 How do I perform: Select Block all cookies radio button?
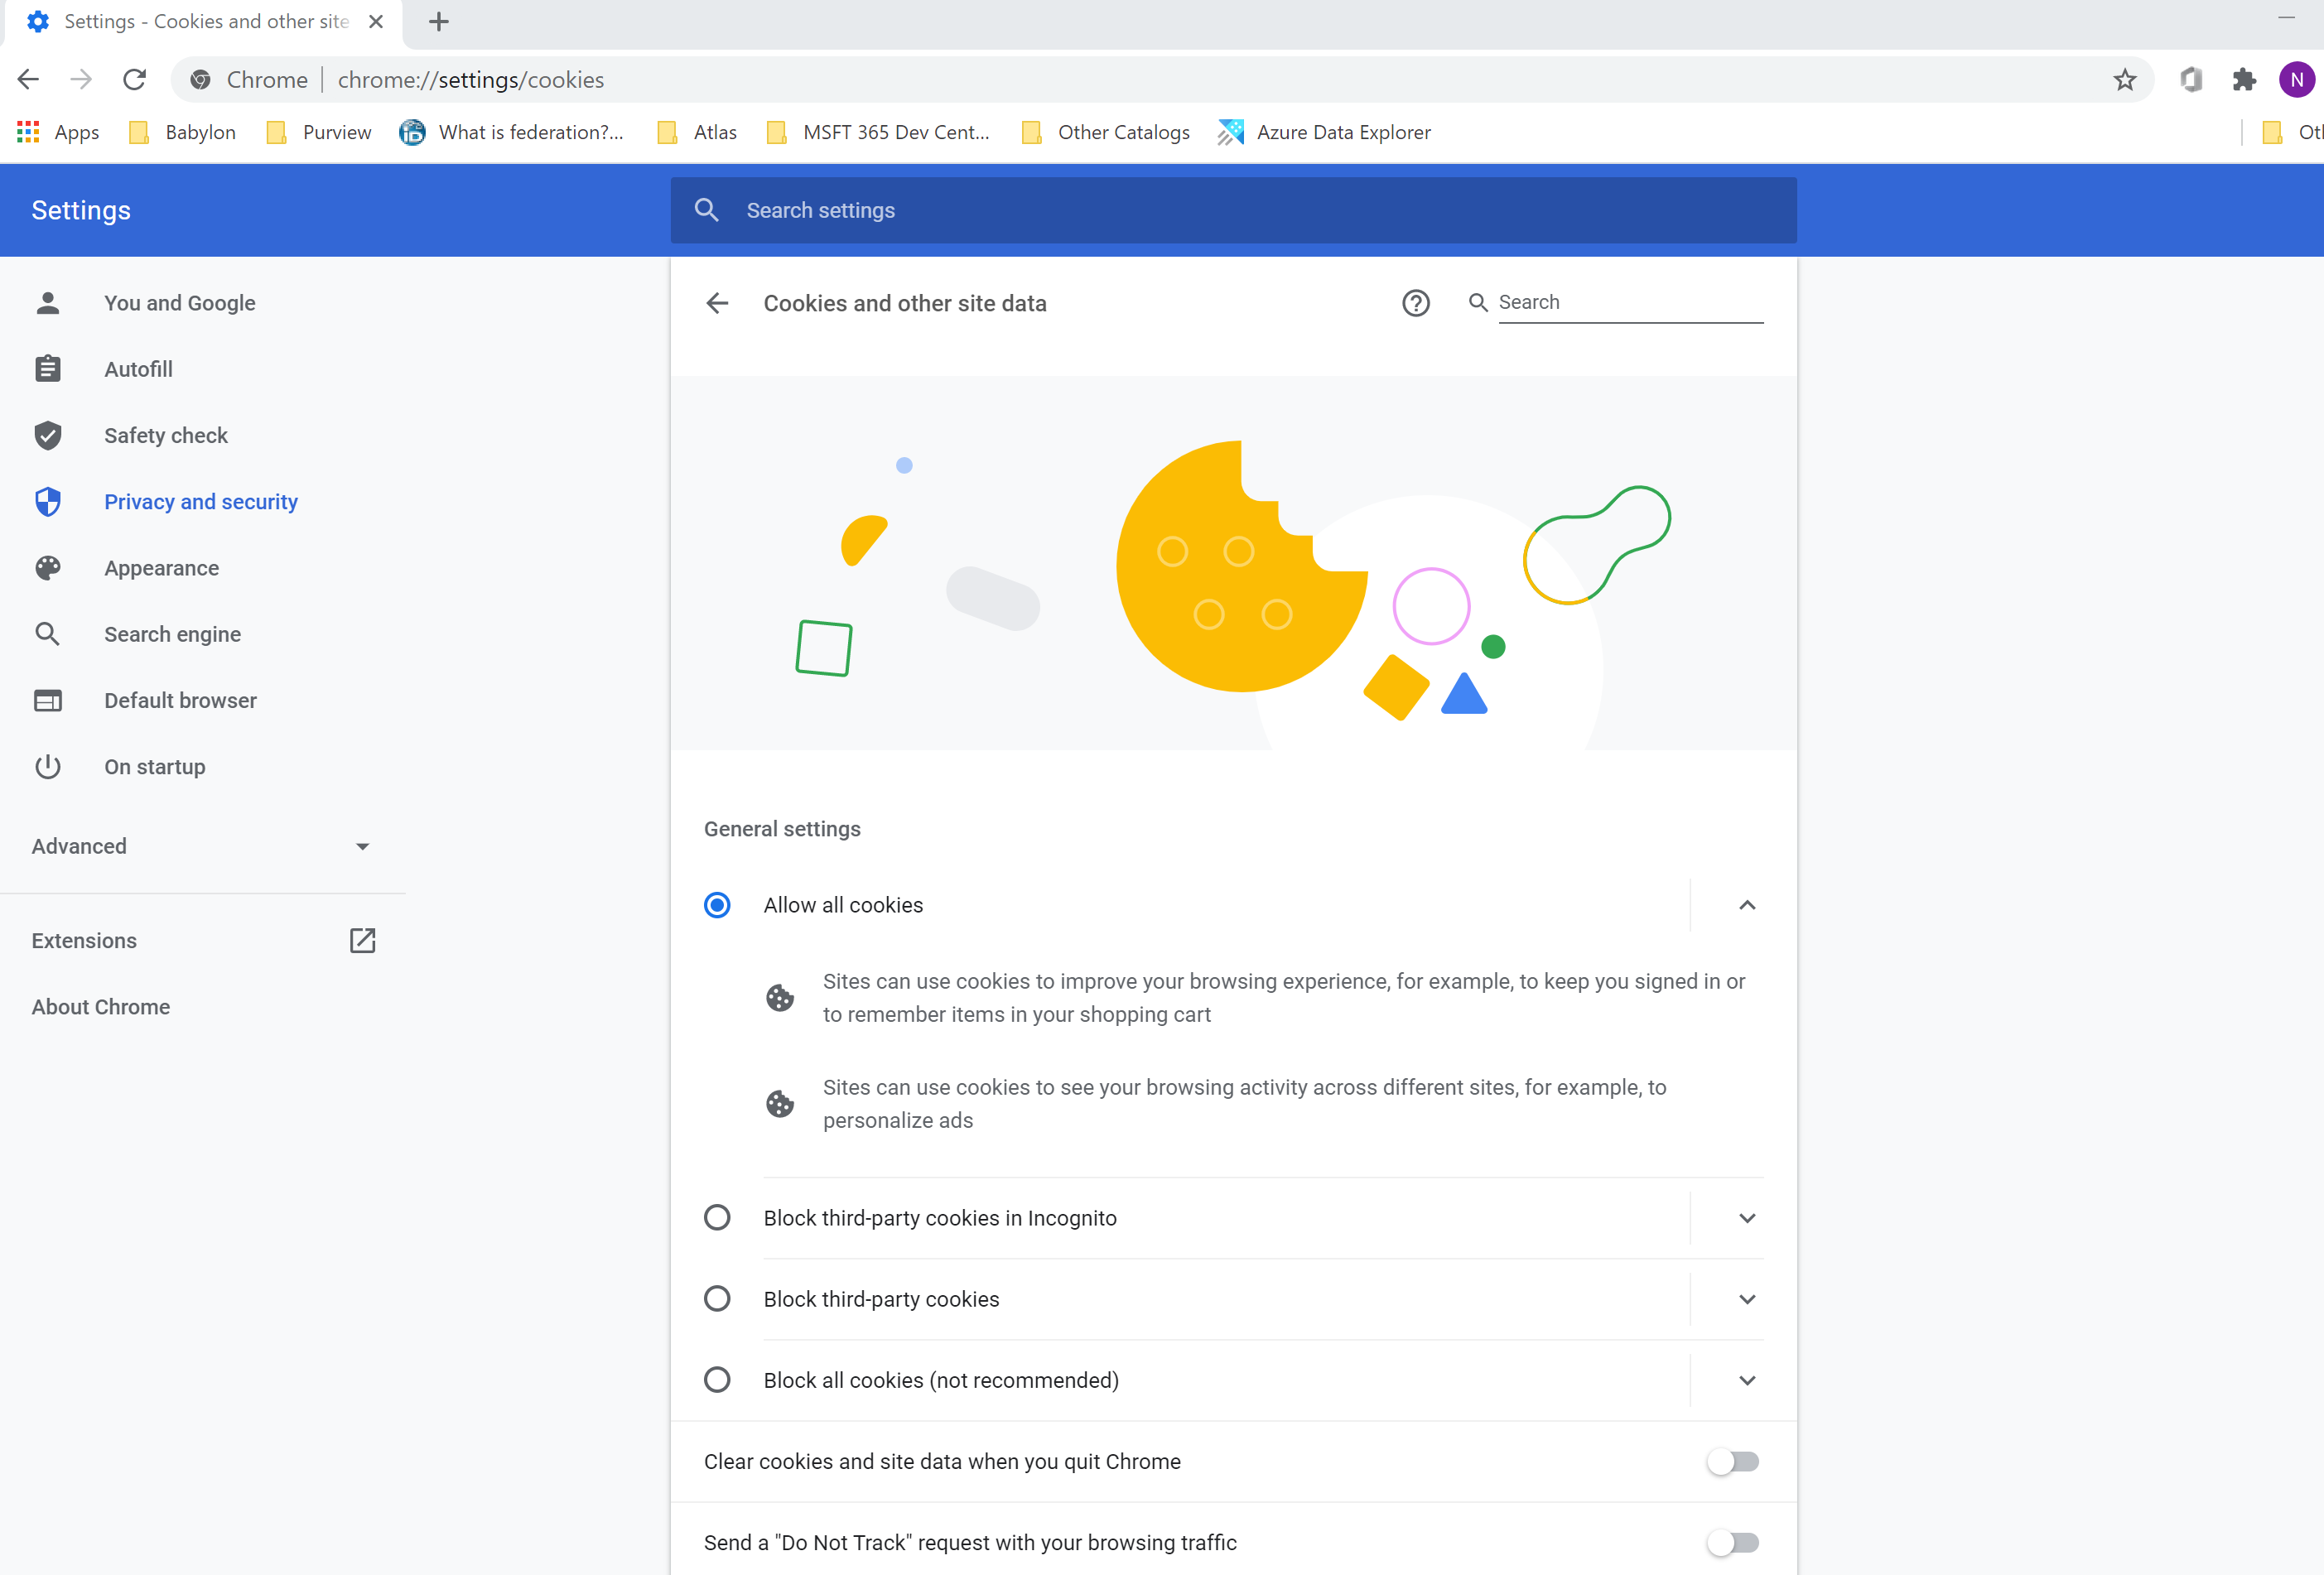point(717,1379)
